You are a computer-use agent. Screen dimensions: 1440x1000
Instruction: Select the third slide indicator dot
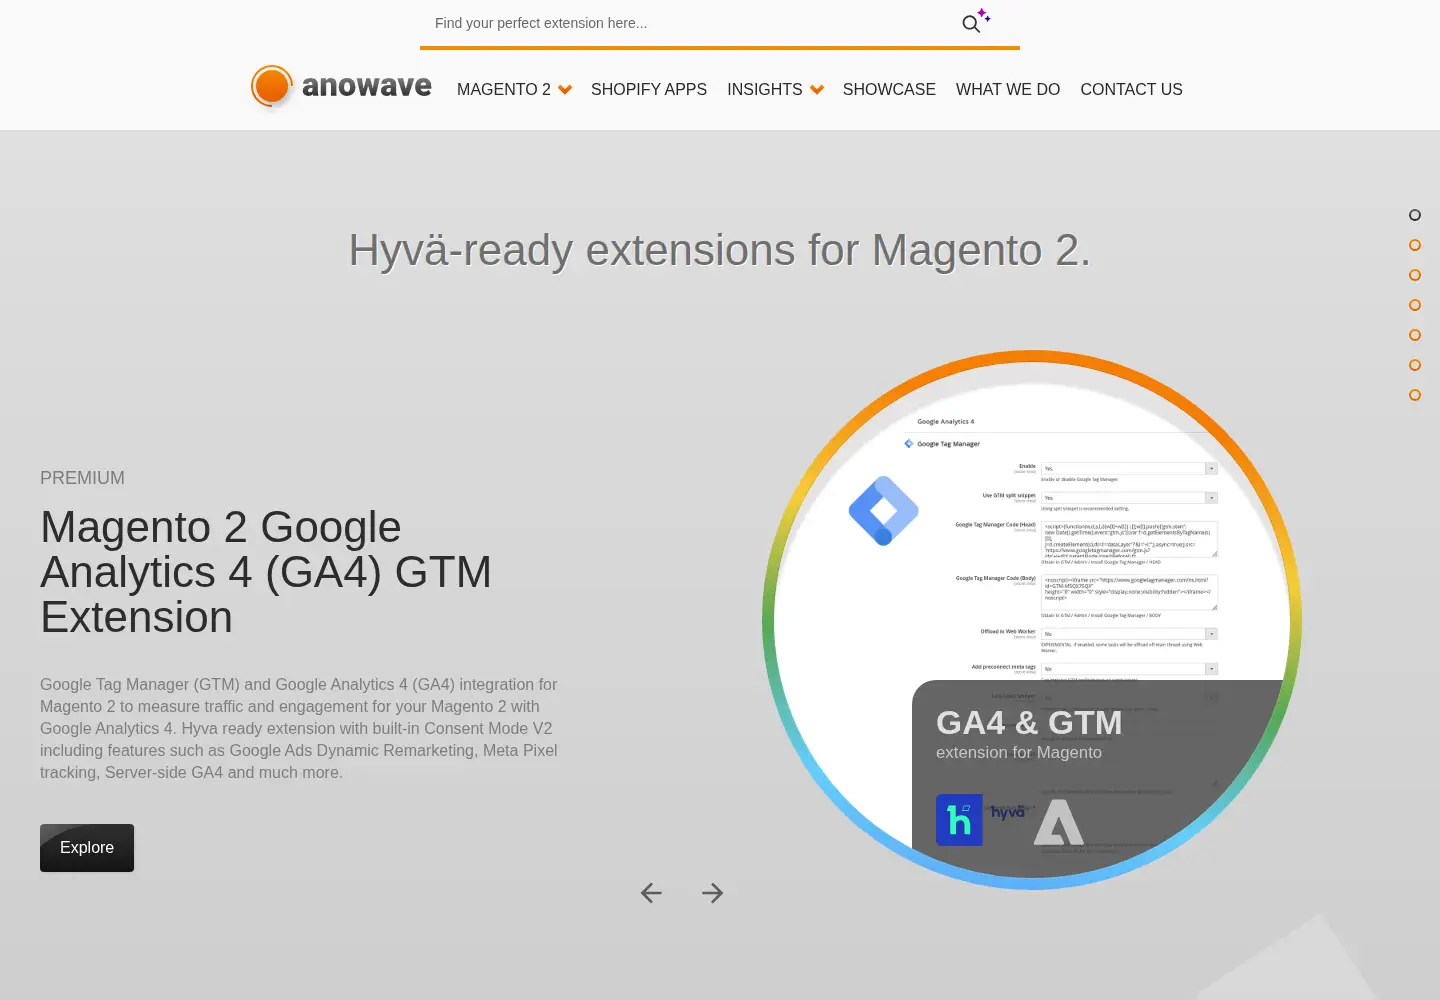point(1415,275)
